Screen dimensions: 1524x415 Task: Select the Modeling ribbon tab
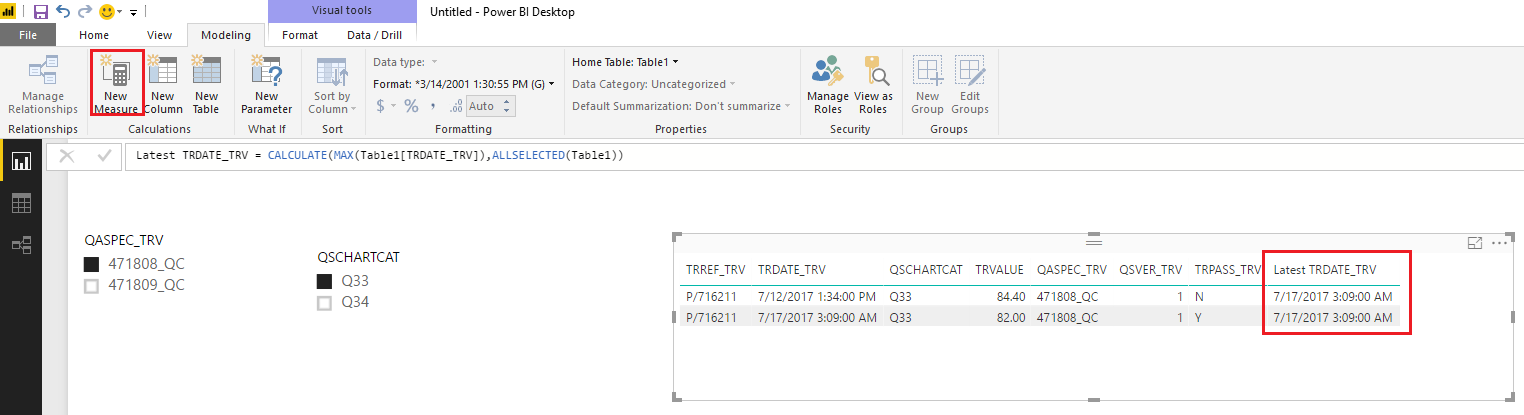coord(226,35)
